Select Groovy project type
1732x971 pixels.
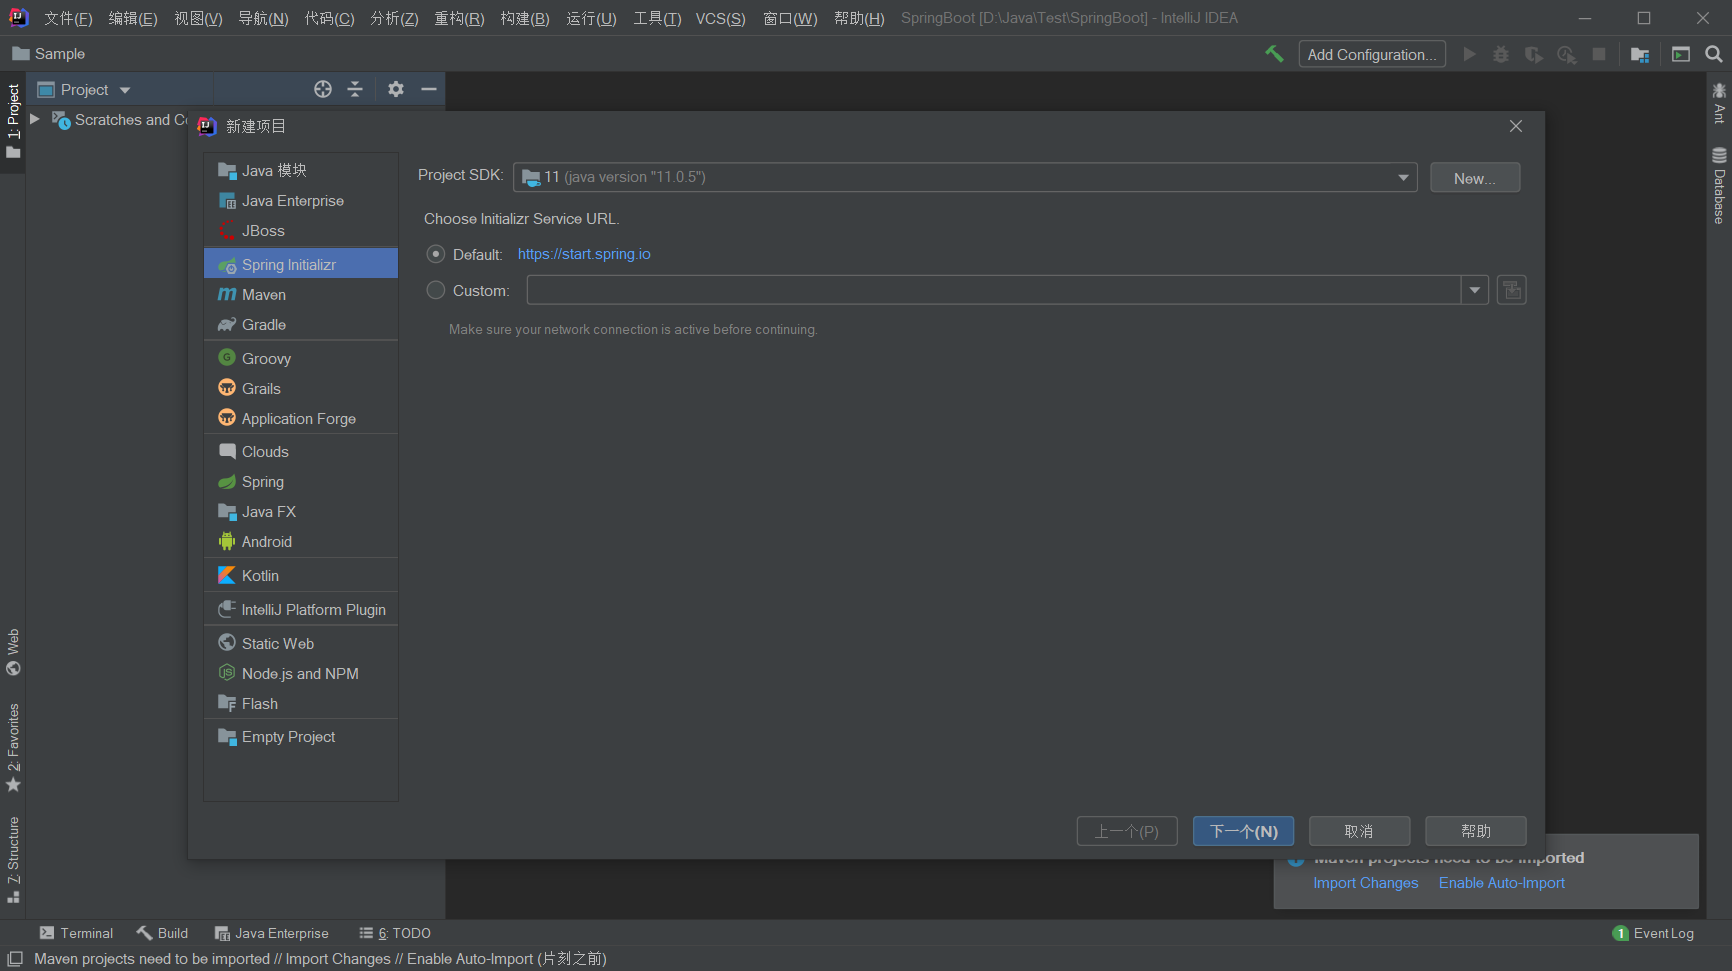[301, 359]
